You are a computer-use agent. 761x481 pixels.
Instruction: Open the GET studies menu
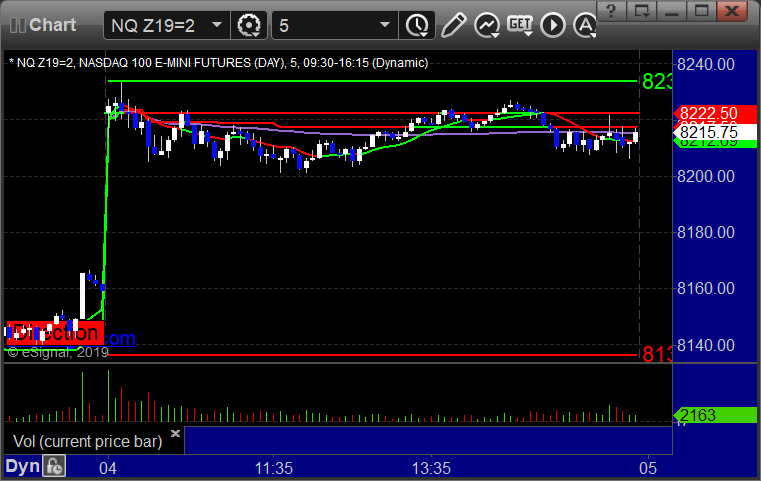pyautogui.click(x=520, y=24)
